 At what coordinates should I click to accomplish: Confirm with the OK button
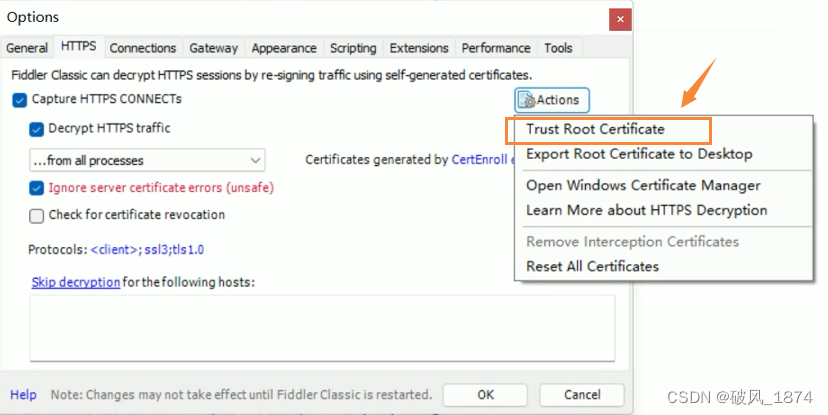pos(485,395)
